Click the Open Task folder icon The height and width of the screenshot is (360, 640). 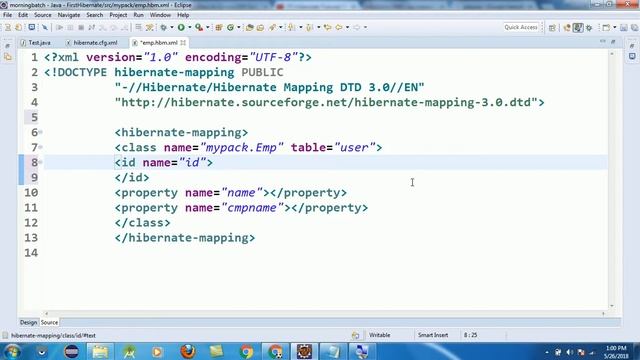(x=260, y=27)
